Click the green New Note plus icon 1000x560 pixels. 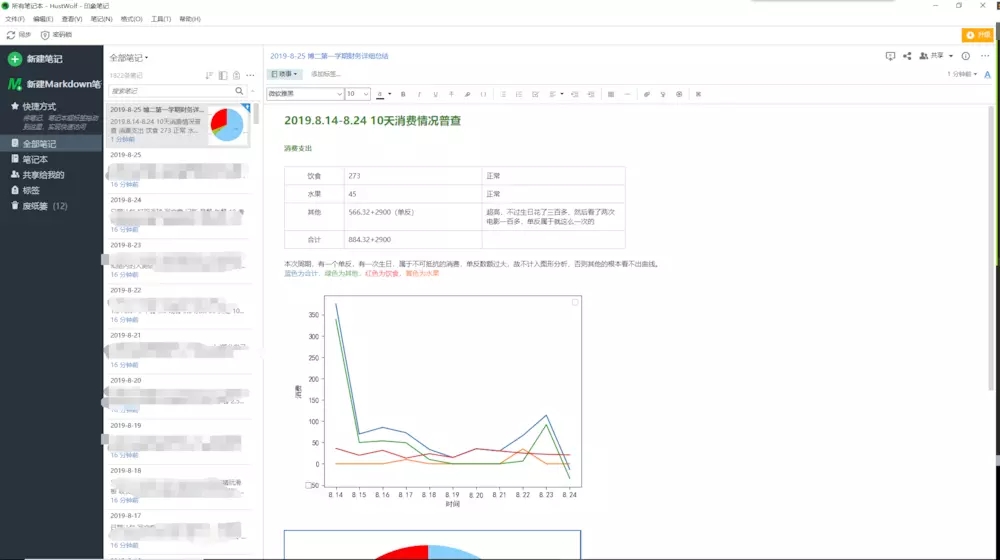(x=14, y=59)
